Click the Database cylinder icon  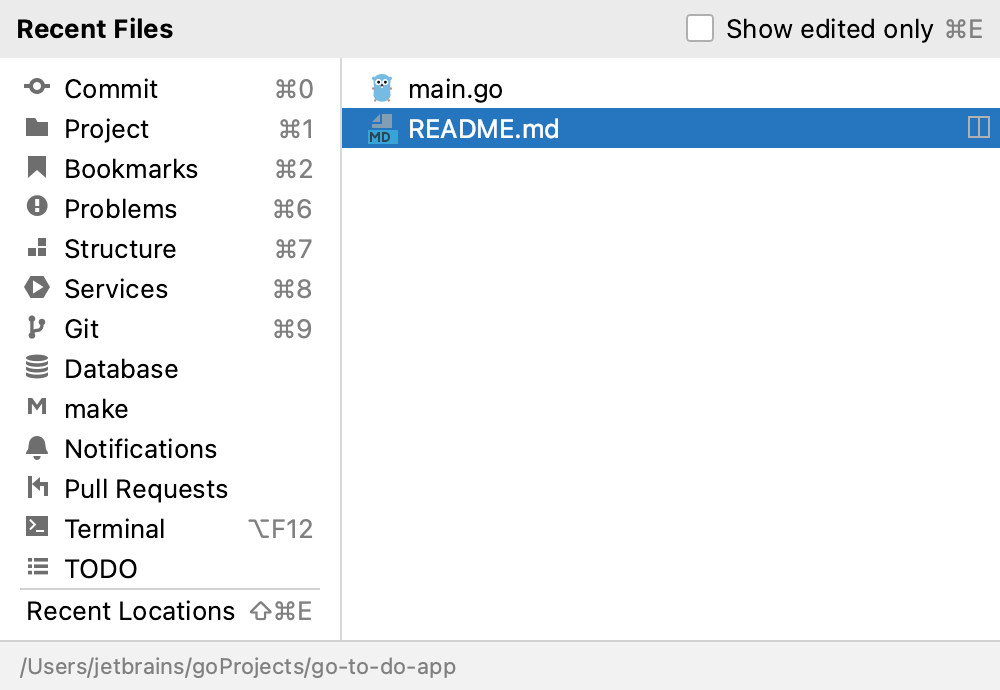[37, 368]
